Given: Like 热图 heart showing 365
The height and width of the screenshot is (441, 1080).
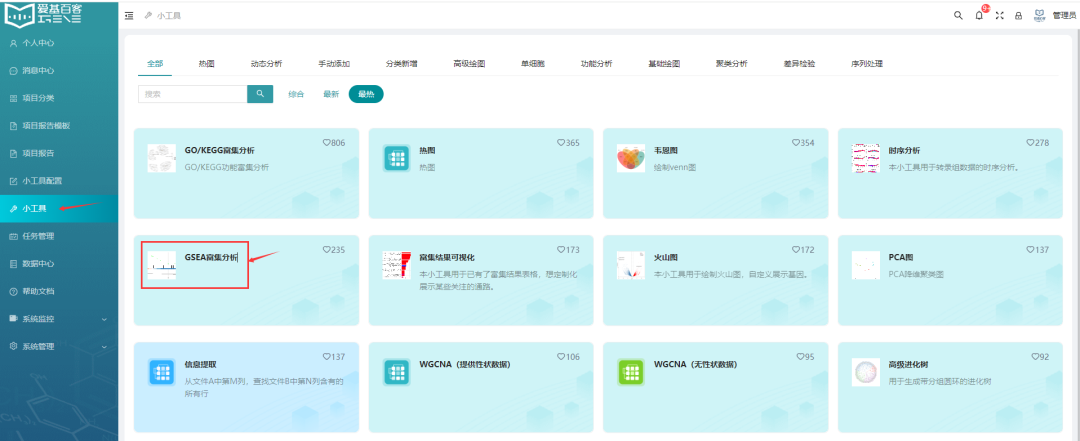Looking at the screenshot, I should point(561,143).
